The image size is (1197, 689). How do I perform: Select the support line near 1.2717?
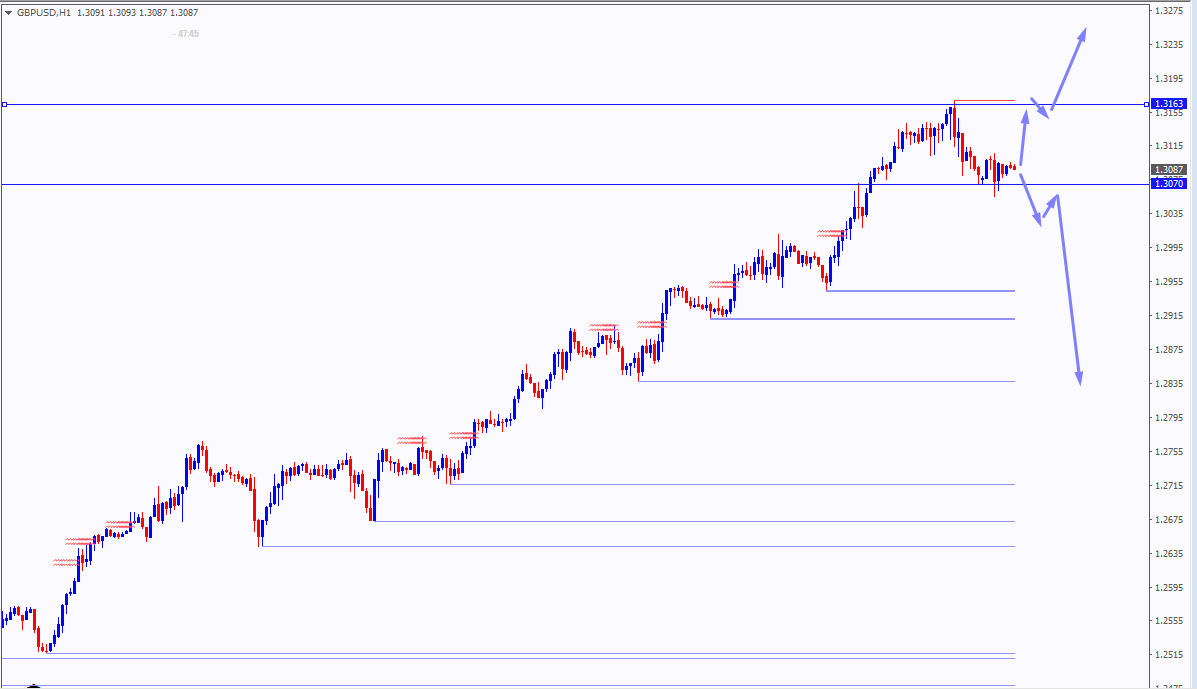[x=733, y=484]
